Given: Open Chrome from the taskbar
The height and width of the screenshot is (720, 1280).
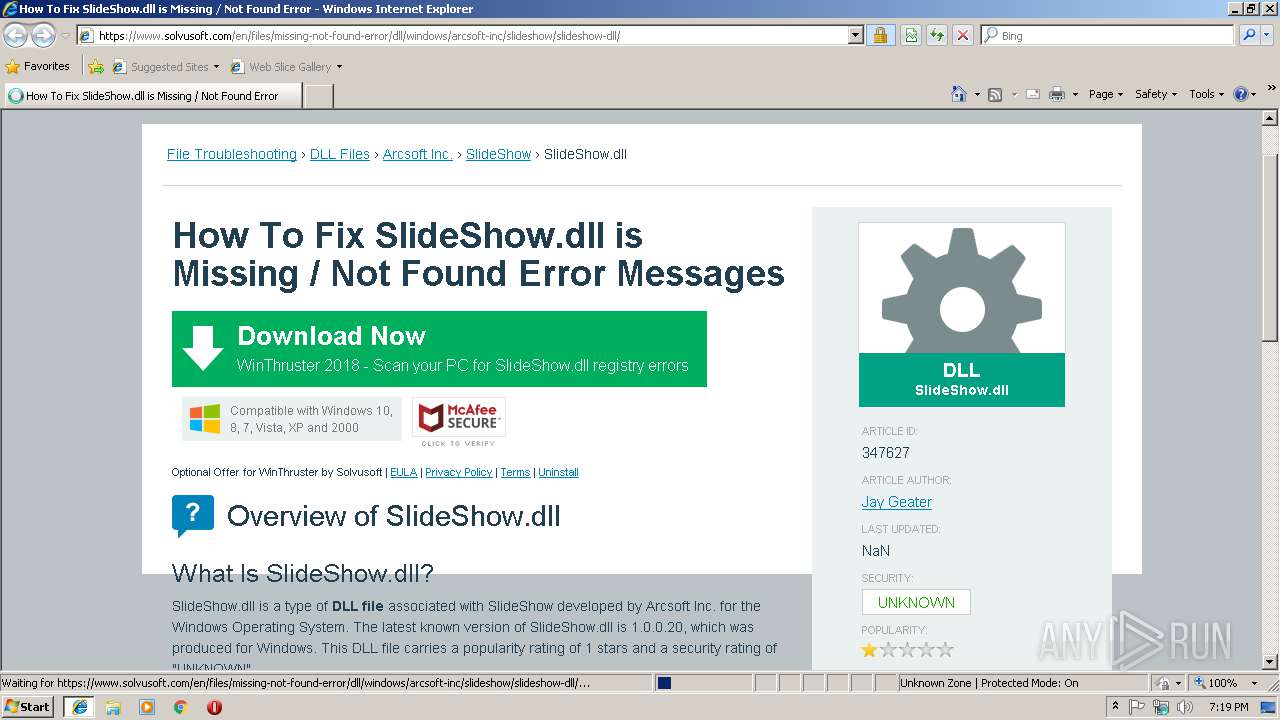Looking at the screenshot, I should (181, 706).
